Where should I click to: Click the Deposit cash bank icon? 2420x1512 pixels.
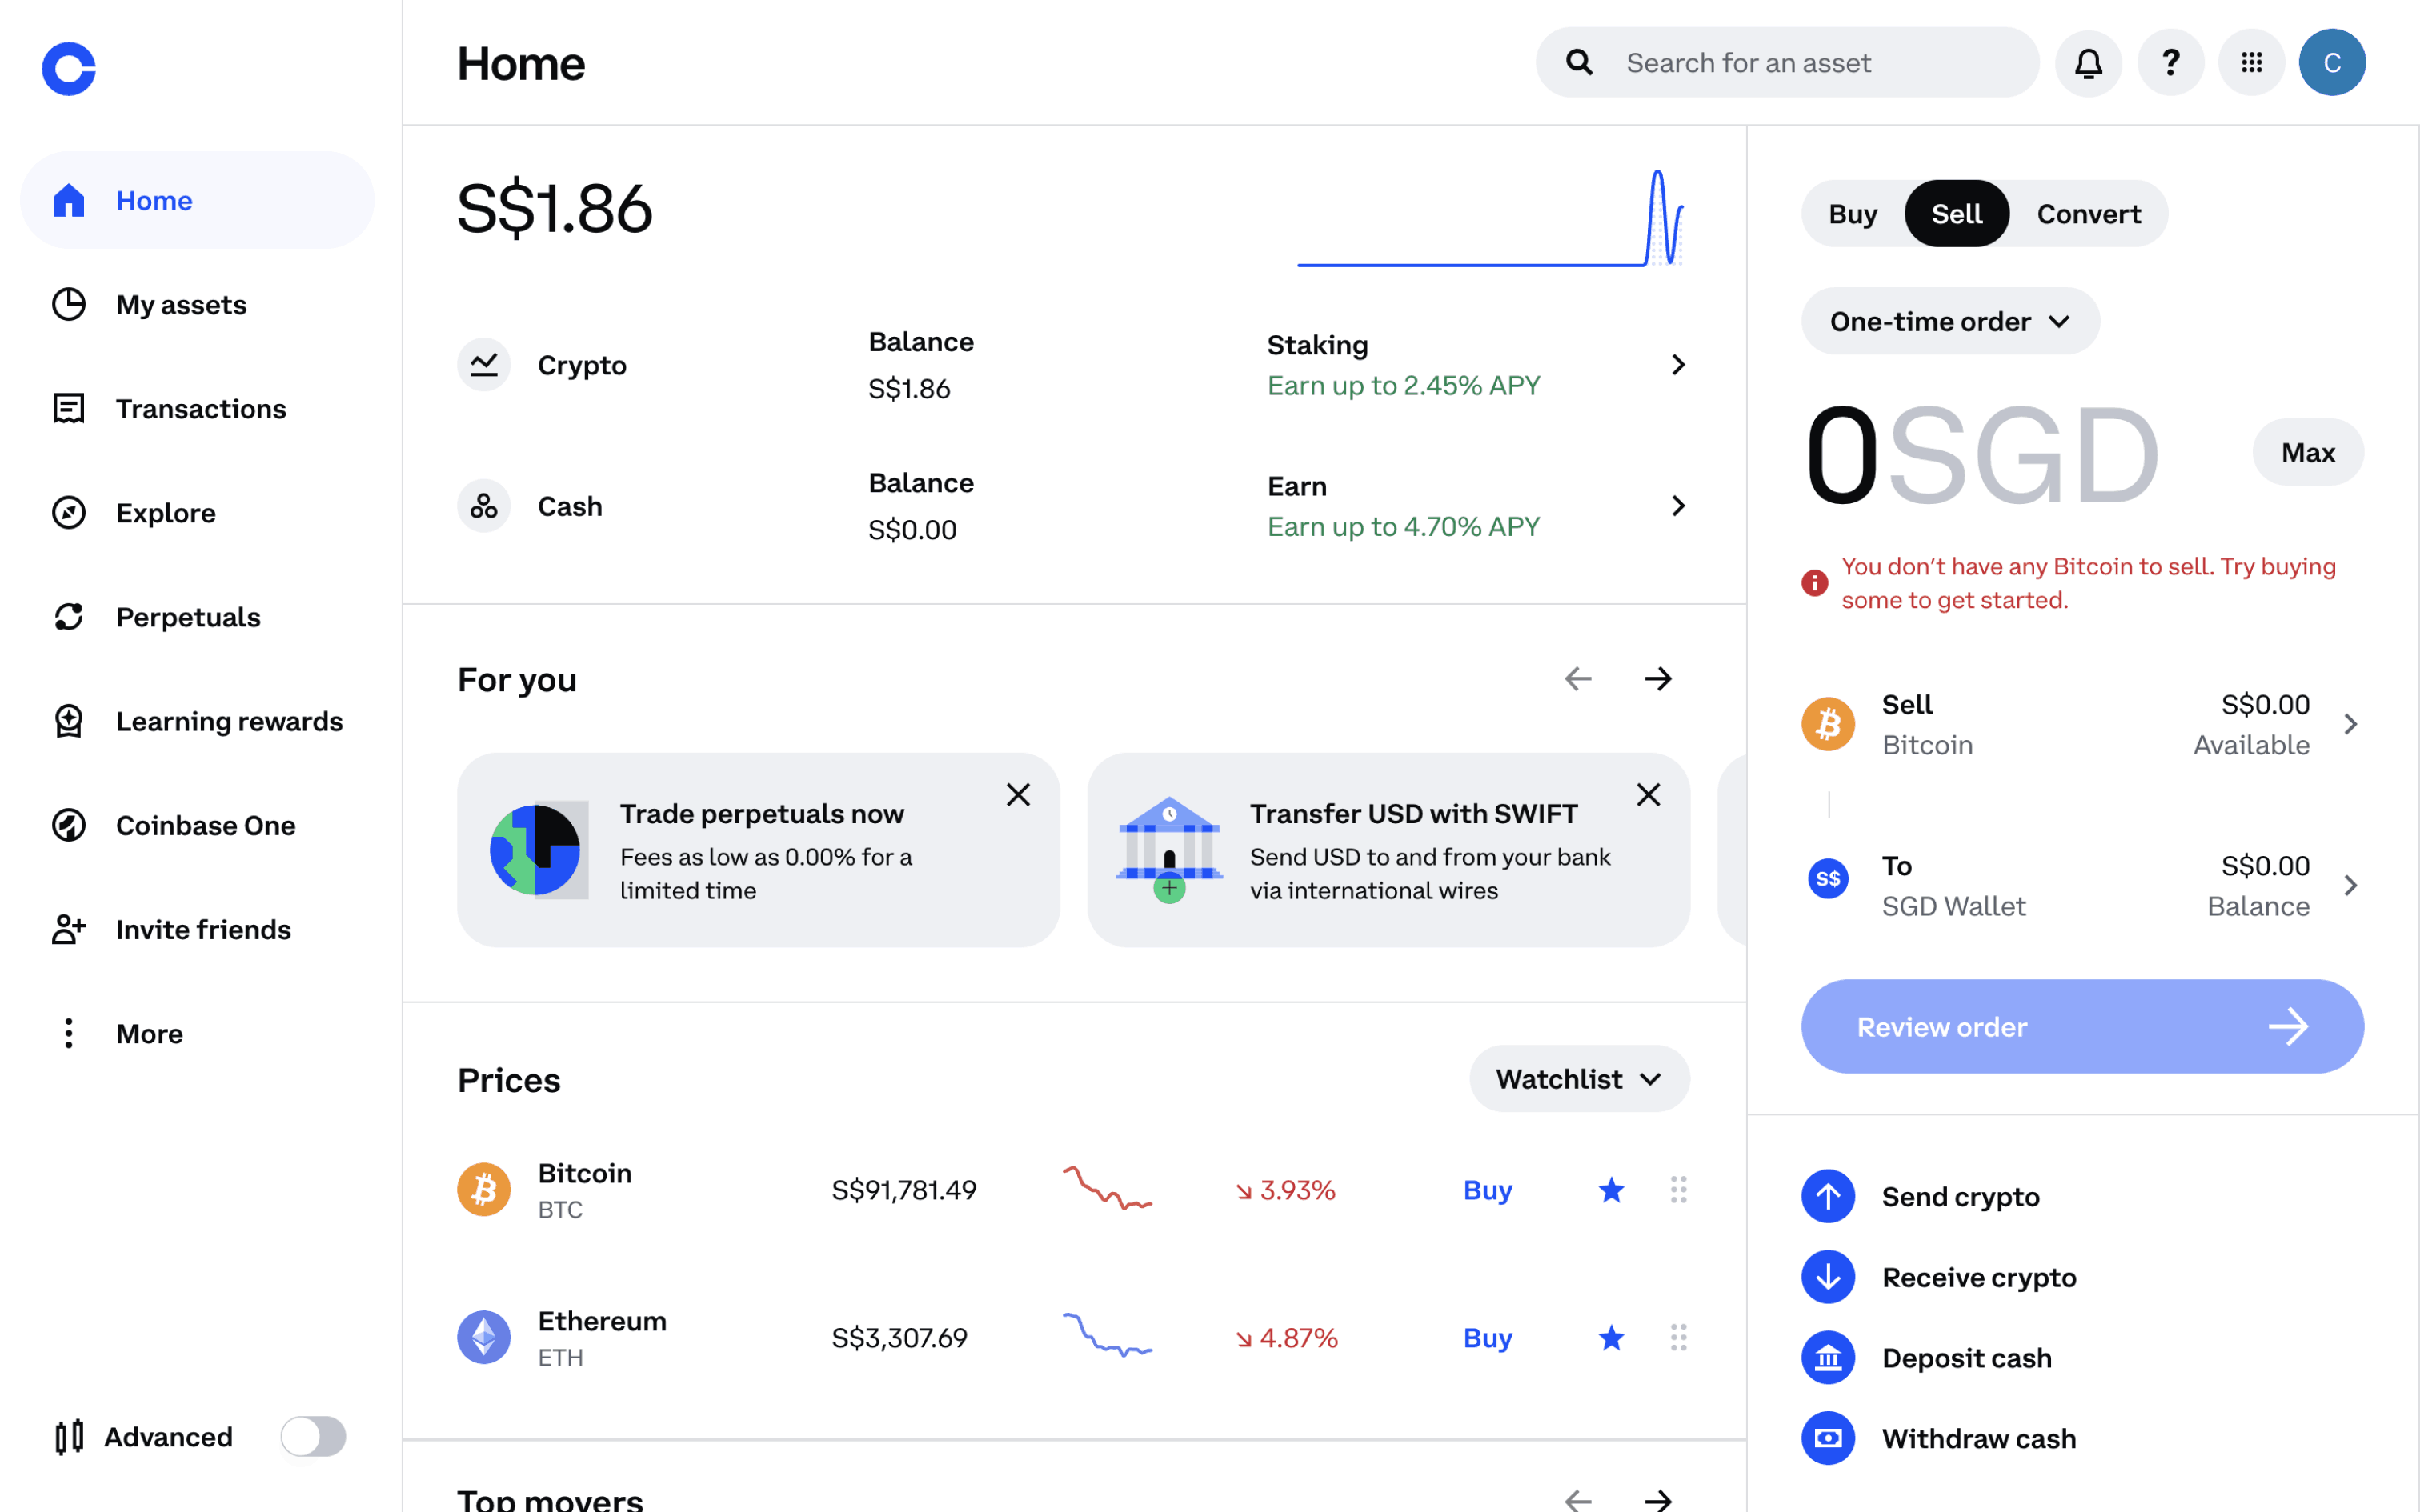pos(1827,1358)
